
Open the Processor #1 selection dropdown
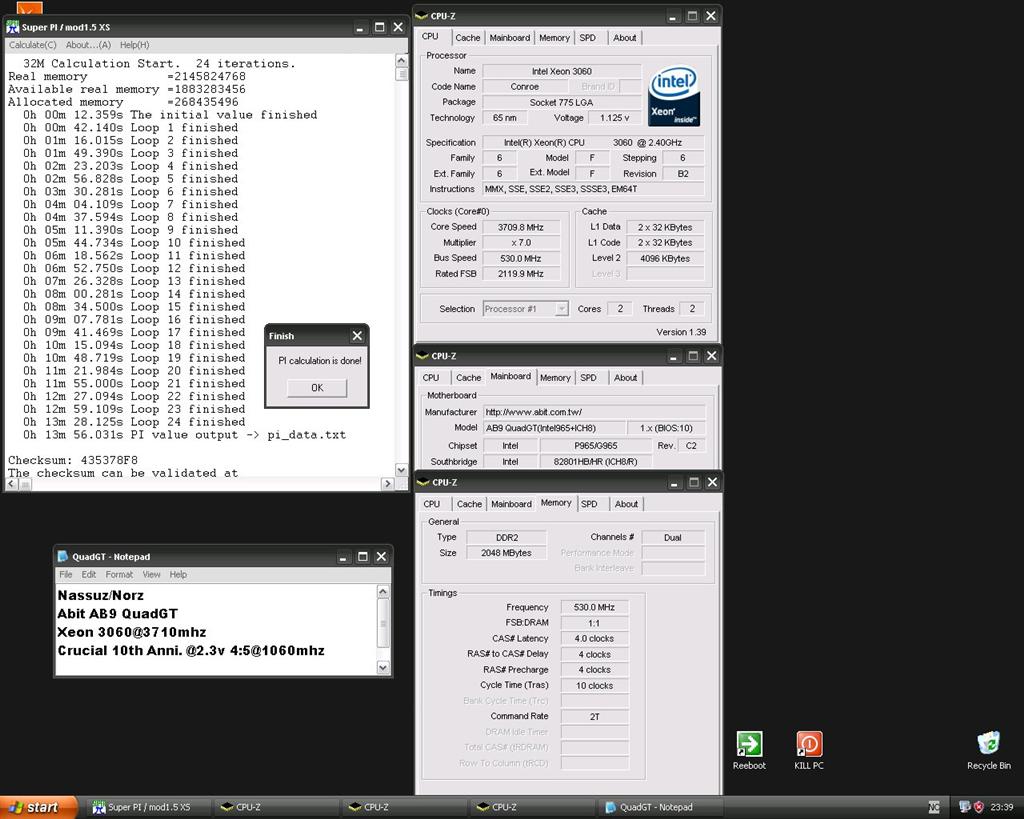562,309
